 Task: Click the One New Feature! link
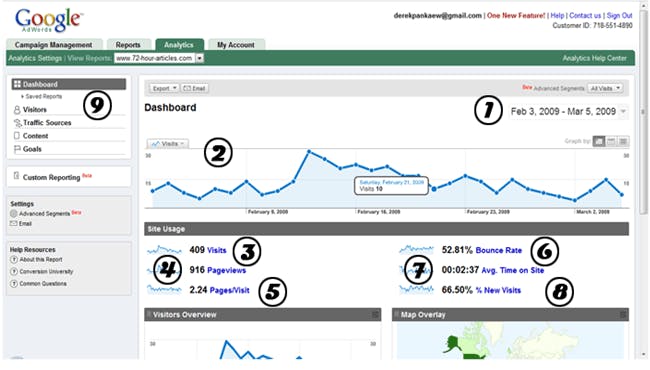pyautogui.click(x=516, y=16)
